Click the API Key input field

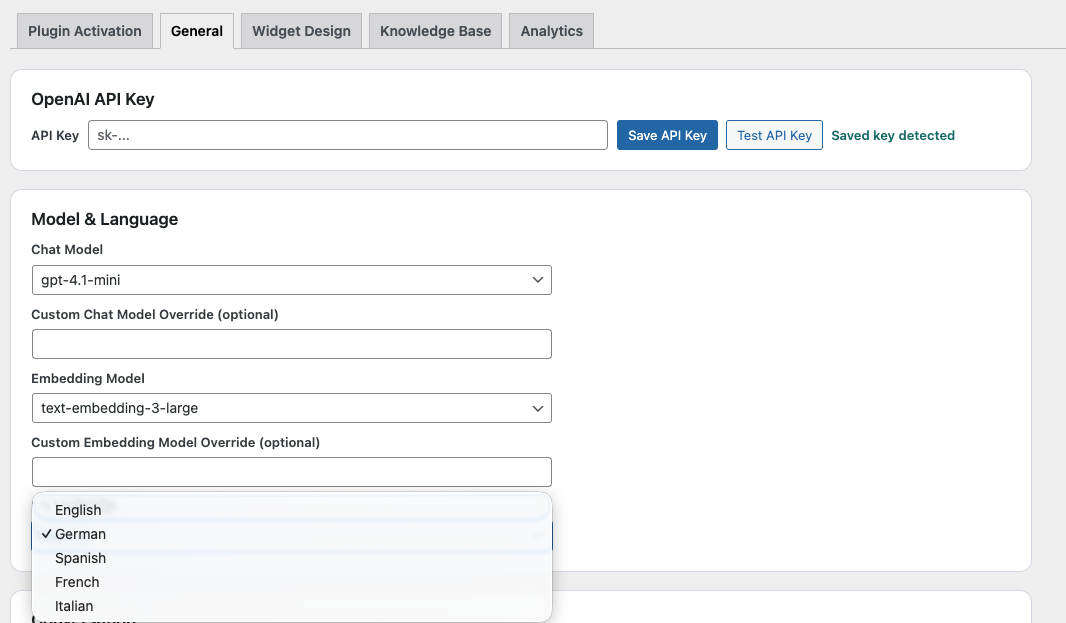click(347, 135)
